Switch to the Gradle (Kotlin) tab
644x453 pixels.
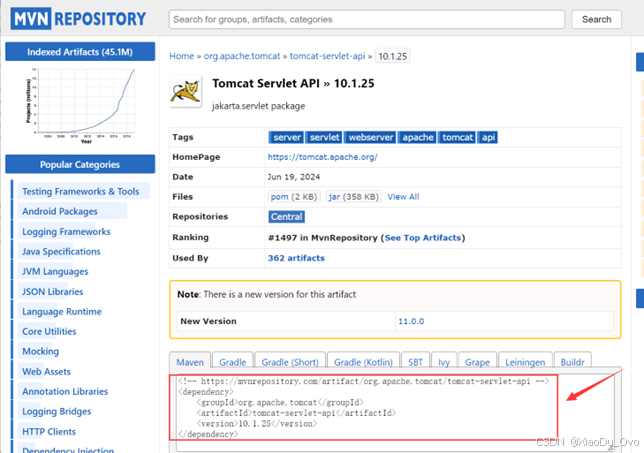click(363, 361)
